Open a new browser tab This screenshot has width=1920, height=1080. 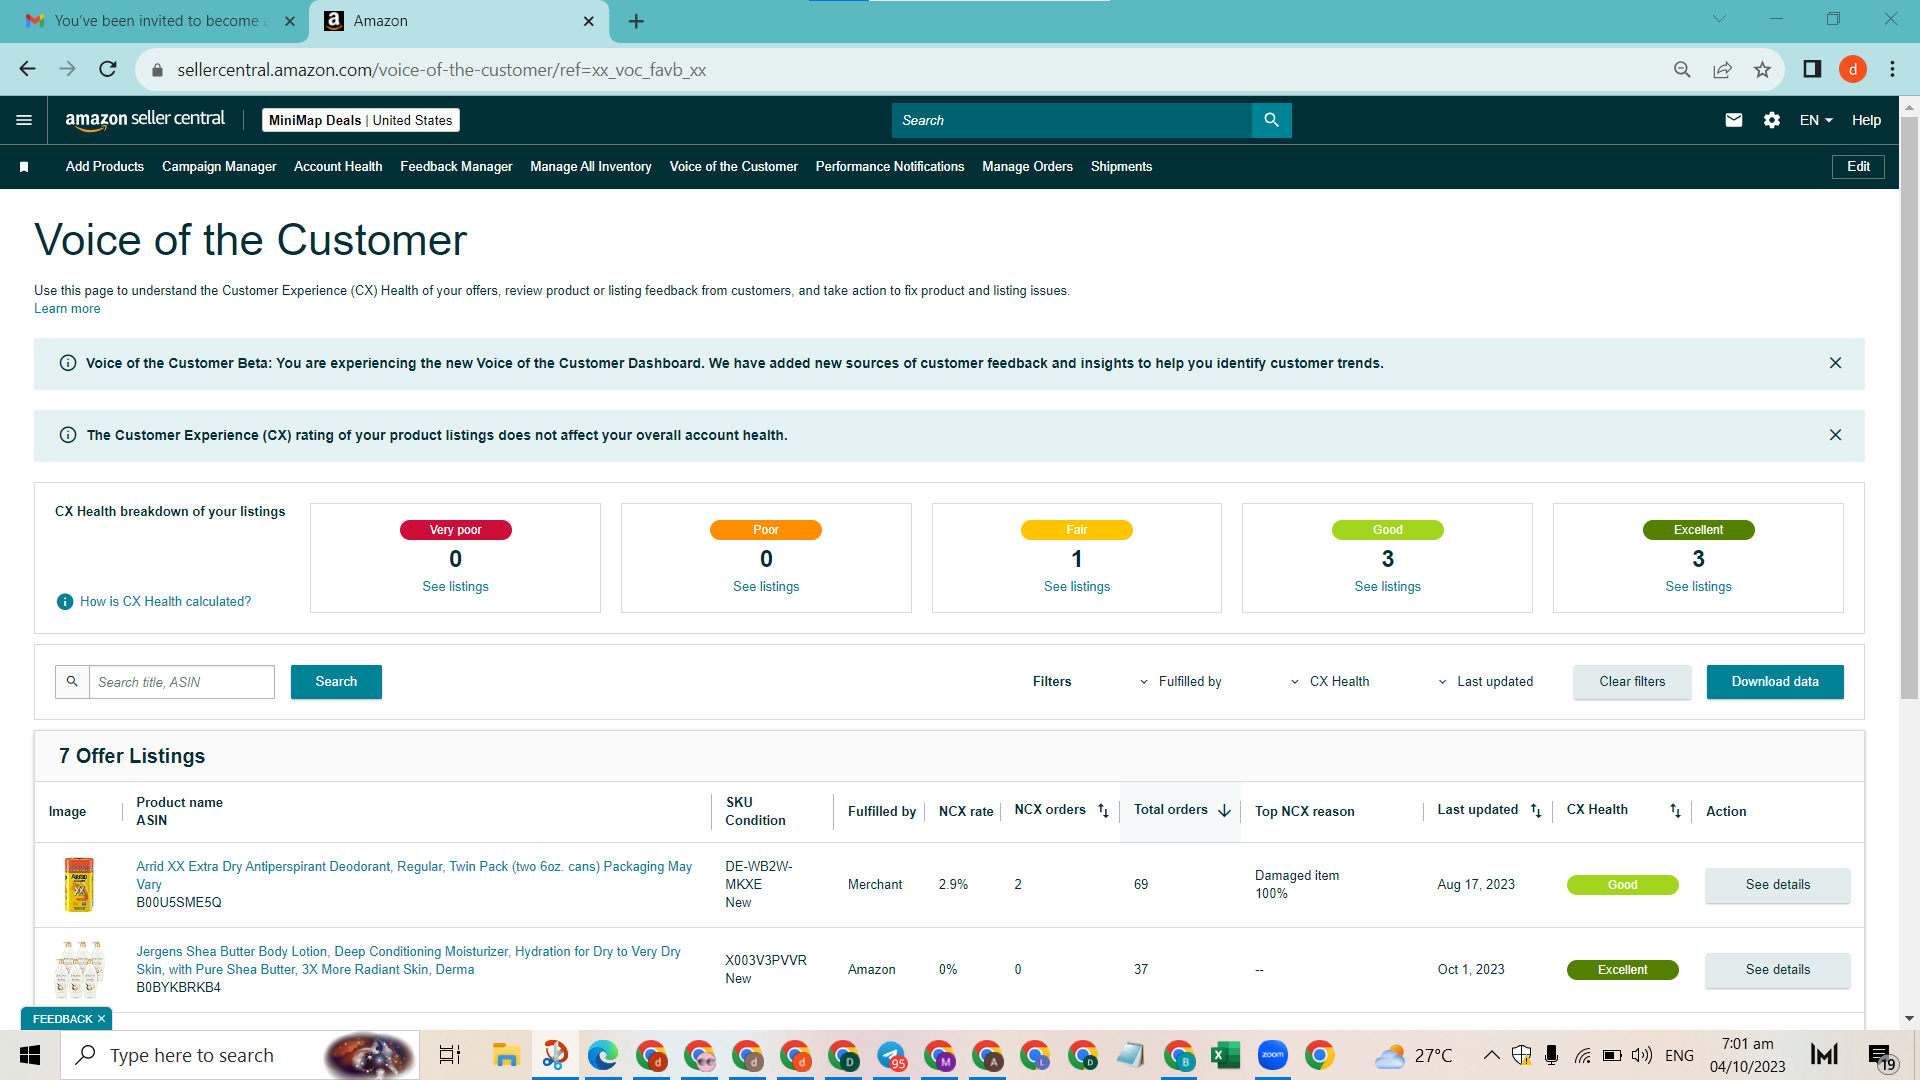[x=636, y=21]
